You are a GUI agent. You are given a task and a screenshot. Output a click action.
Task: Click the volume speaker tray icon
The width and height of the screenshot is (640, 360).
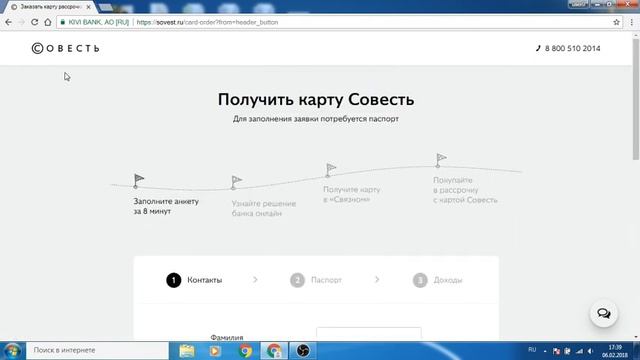point(591,351)
